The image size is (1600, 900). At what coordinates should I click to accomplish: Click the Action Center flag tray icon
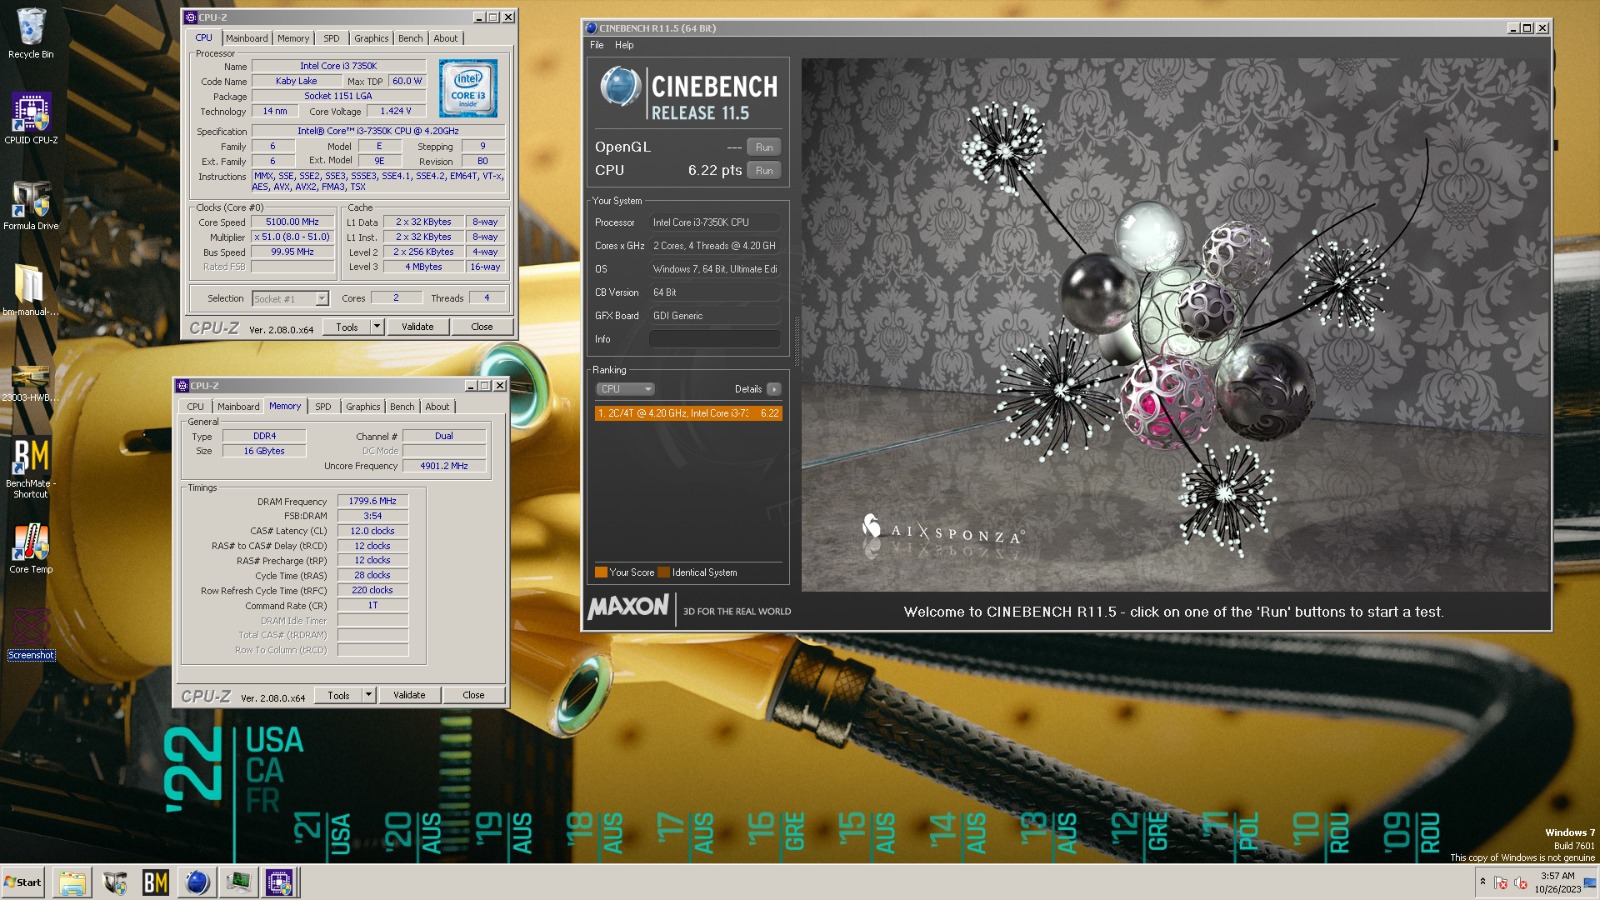1501,883
